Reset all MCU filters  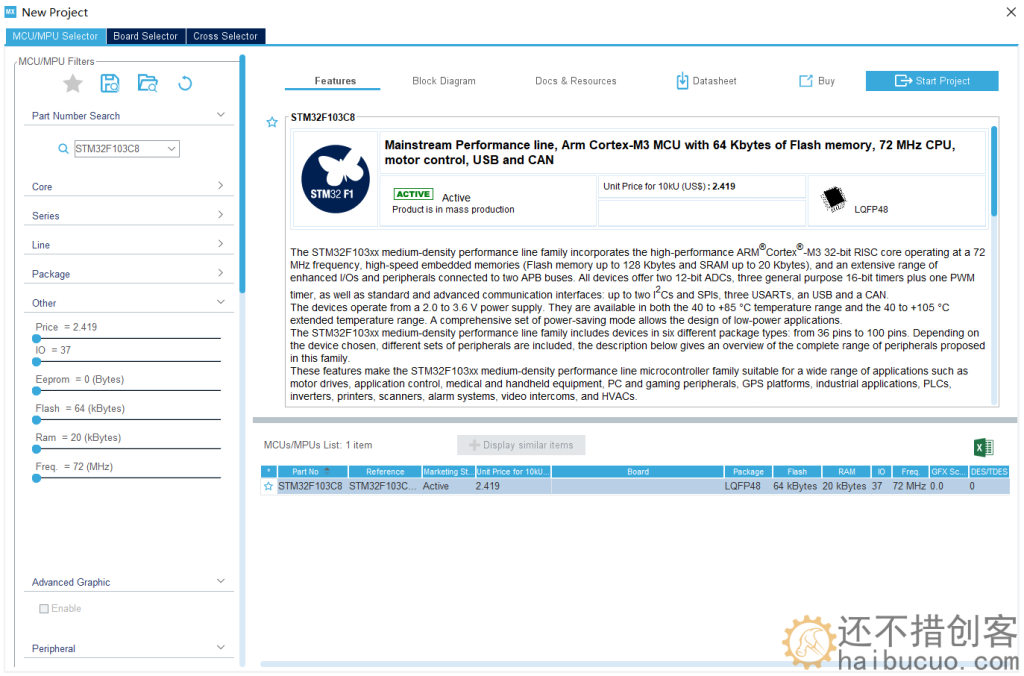pyautogui.click(x=185, y=84)
